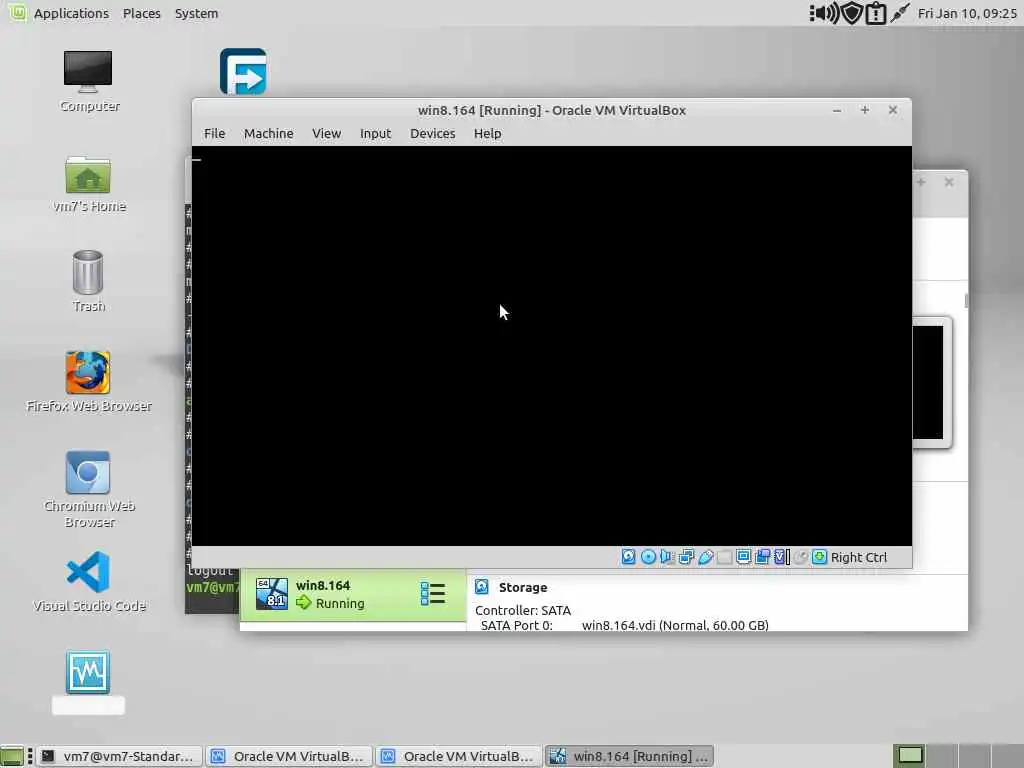Click the Storage section header in Manager
Image resolution: width=1024 pixels, height=768 pixels.
pos(522,588)
